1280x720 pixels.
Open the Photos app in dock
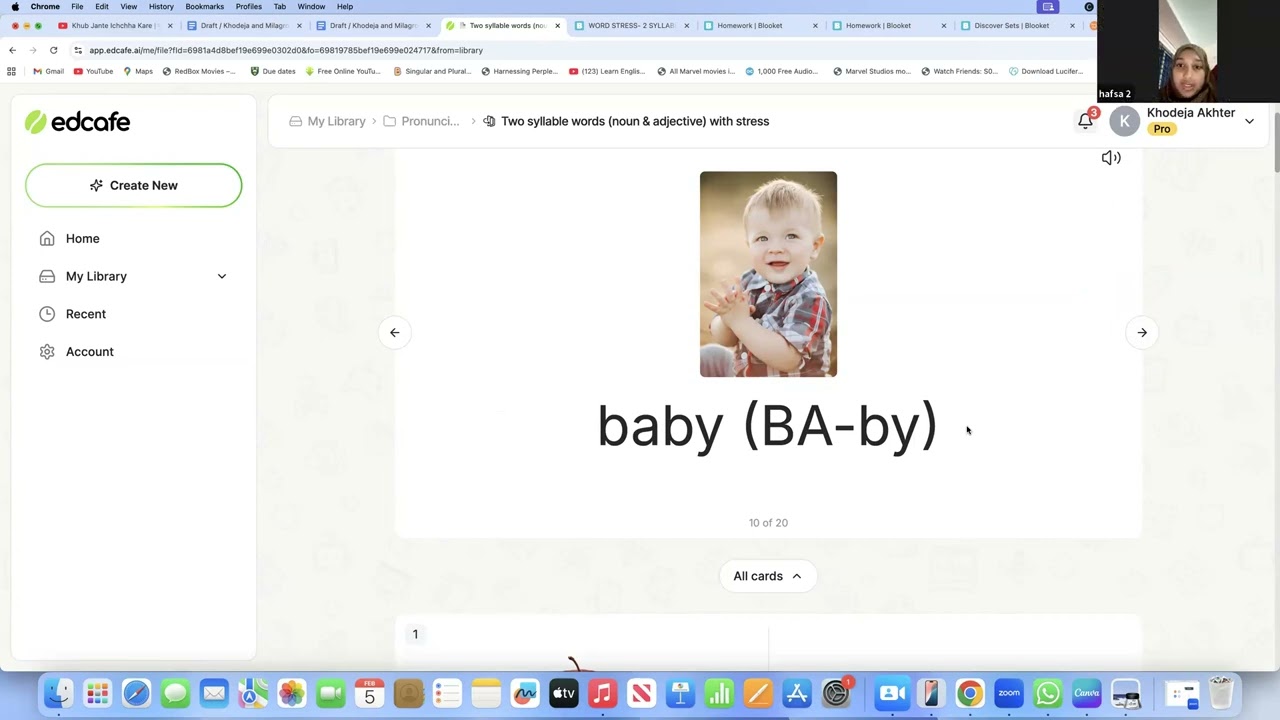point(292,693)
